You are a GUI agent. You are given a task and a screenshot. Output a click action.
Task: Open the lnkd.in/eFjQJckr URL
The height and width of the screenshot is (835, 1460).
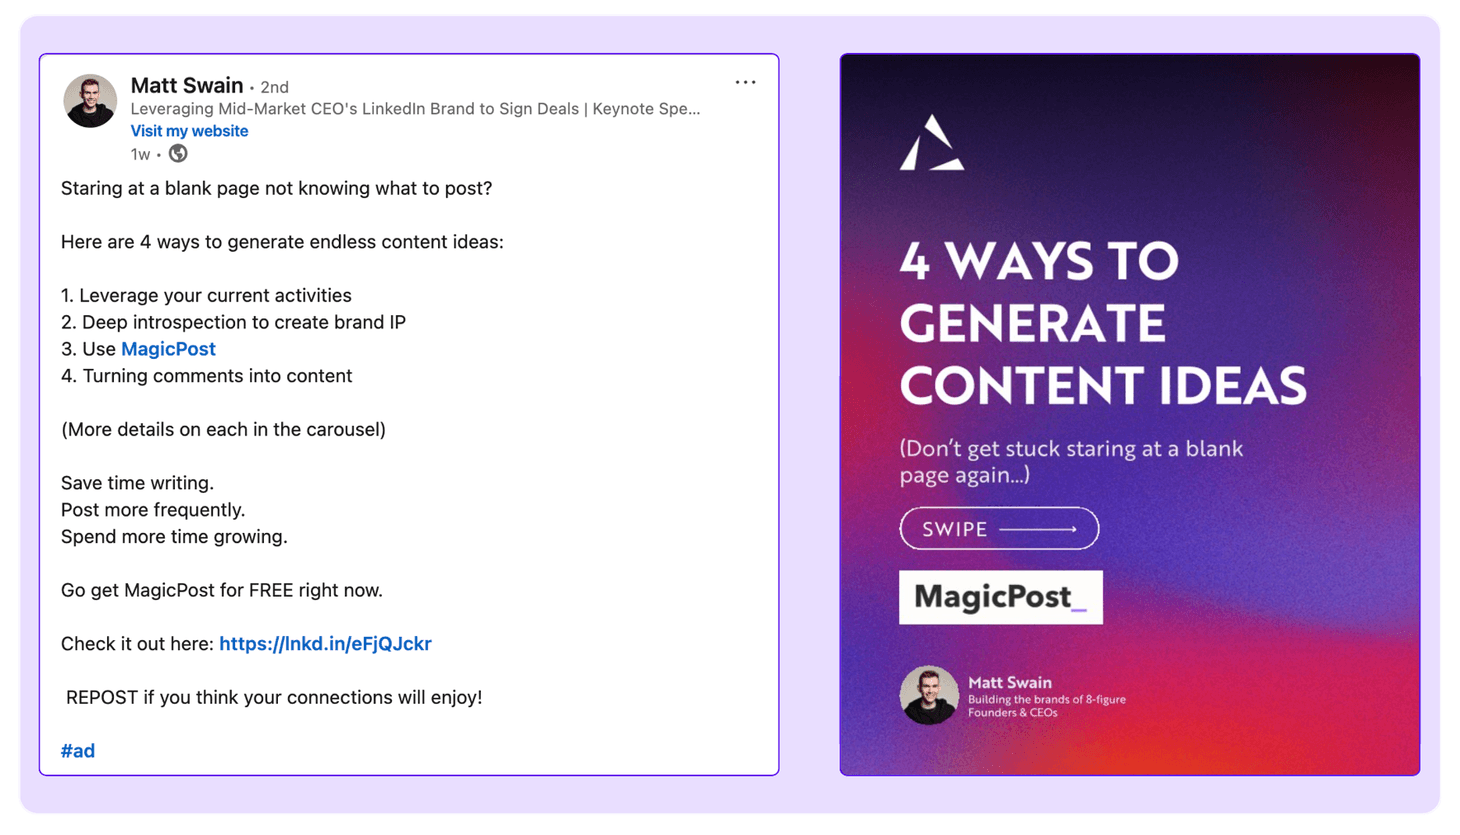pos(325,644)
